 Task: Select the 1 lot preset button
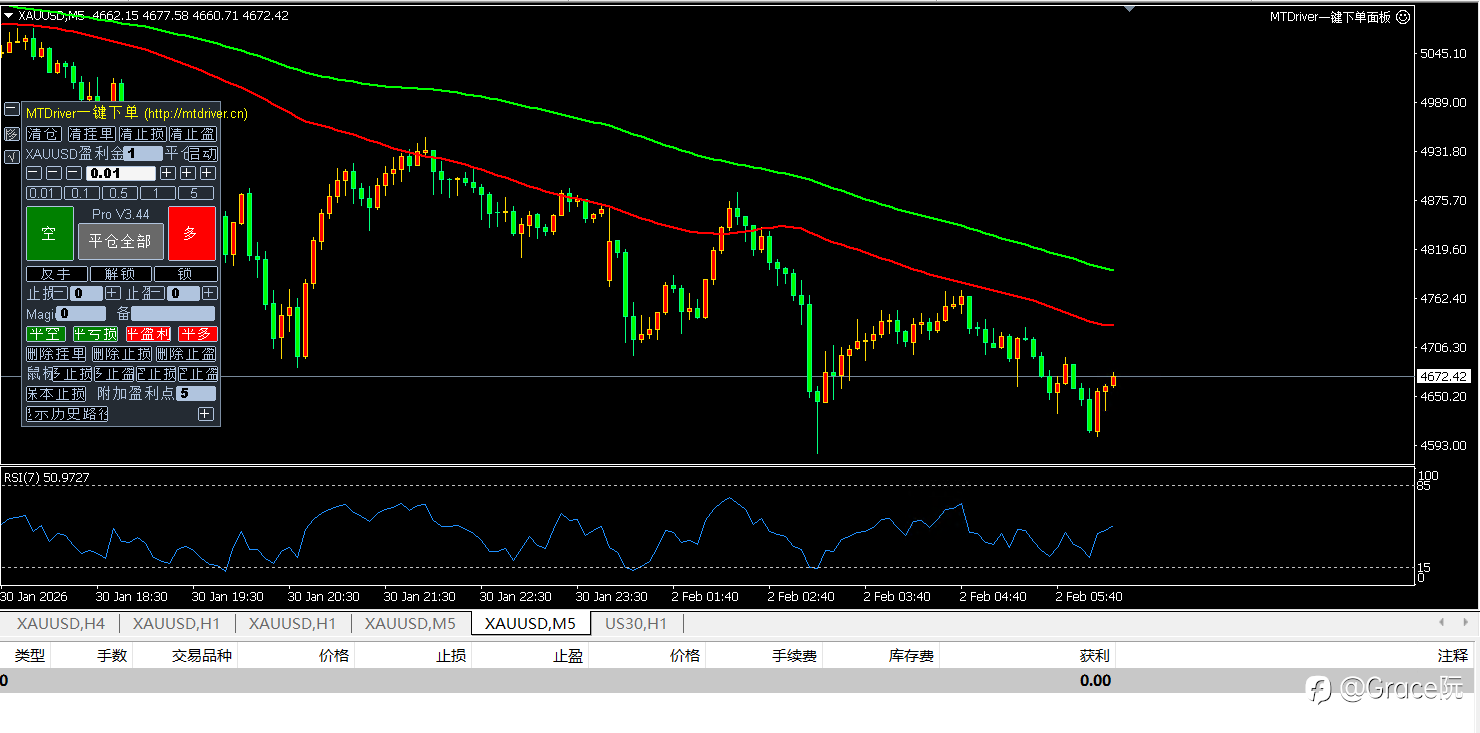coord(158,193)
